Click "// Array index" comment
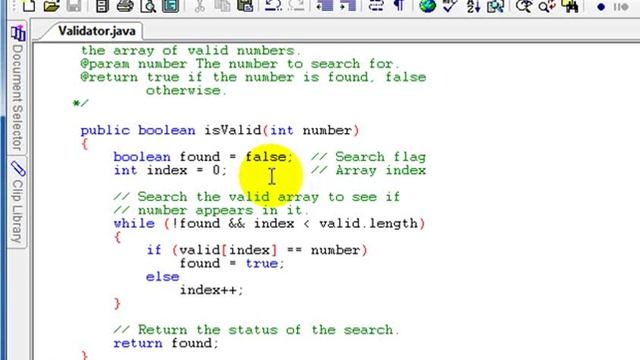The image size is (640, 360). coord(368,170)
